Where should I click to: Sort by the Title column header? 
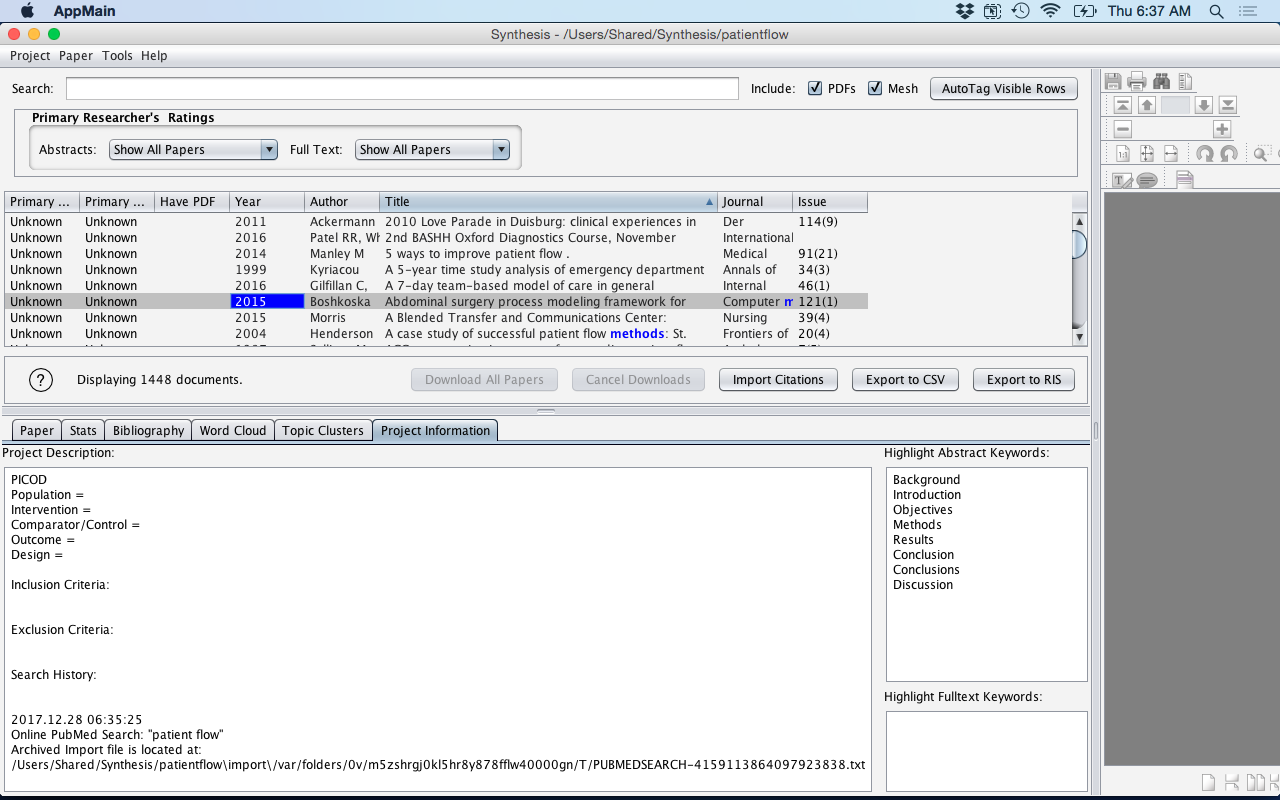548,202
